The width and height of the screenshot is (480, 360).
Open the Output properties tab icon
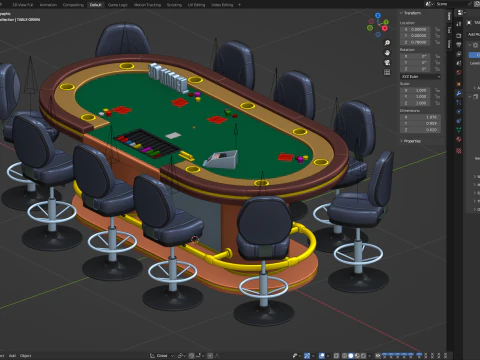pyautogui.click(x=459, y=45)
